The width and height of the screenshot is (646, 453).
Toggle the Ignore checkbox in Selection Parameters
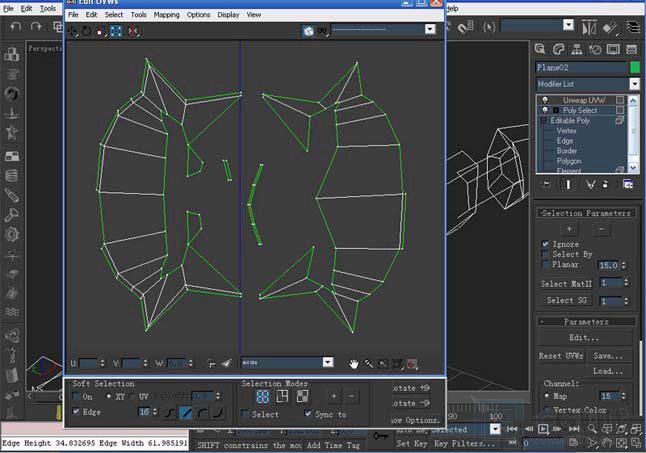coord(545,244)
